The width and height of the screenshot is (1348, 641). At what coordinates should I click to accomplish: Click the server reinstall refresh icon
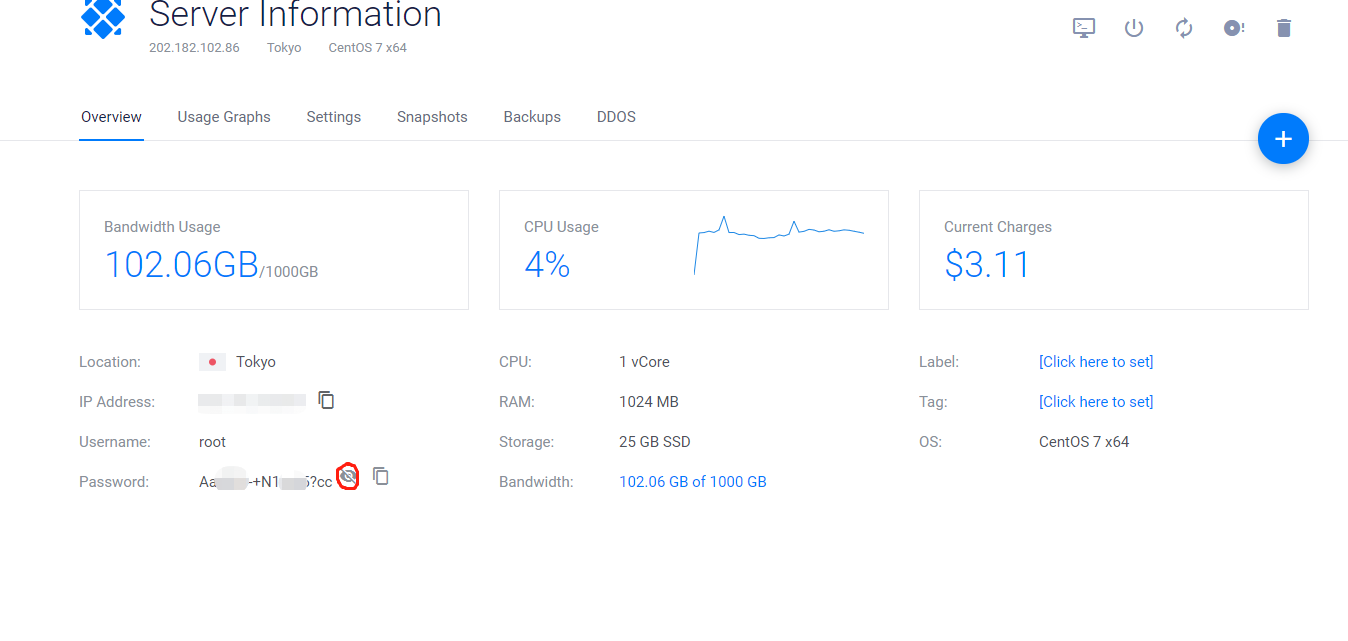pyautogui.click(x=1183, y=27)
